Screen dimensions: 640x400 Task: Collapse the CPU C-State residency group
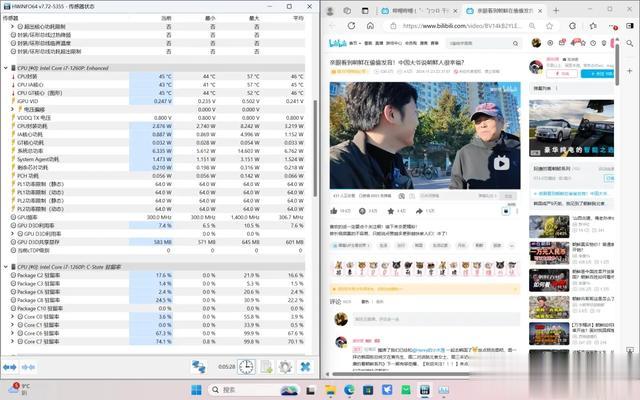[x=6, y=267]
